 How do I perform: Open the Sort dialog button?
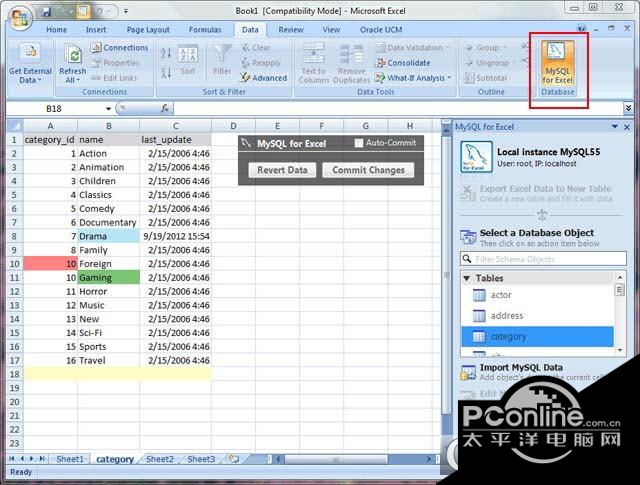(x=187, y=59)
